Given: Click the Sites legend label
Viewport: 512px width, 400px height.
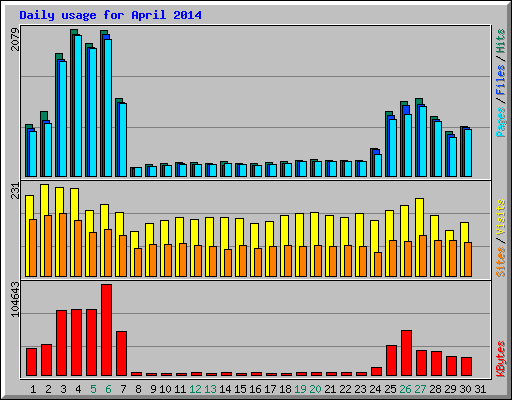Looking at the screenshot, I should tap(501, 262).
